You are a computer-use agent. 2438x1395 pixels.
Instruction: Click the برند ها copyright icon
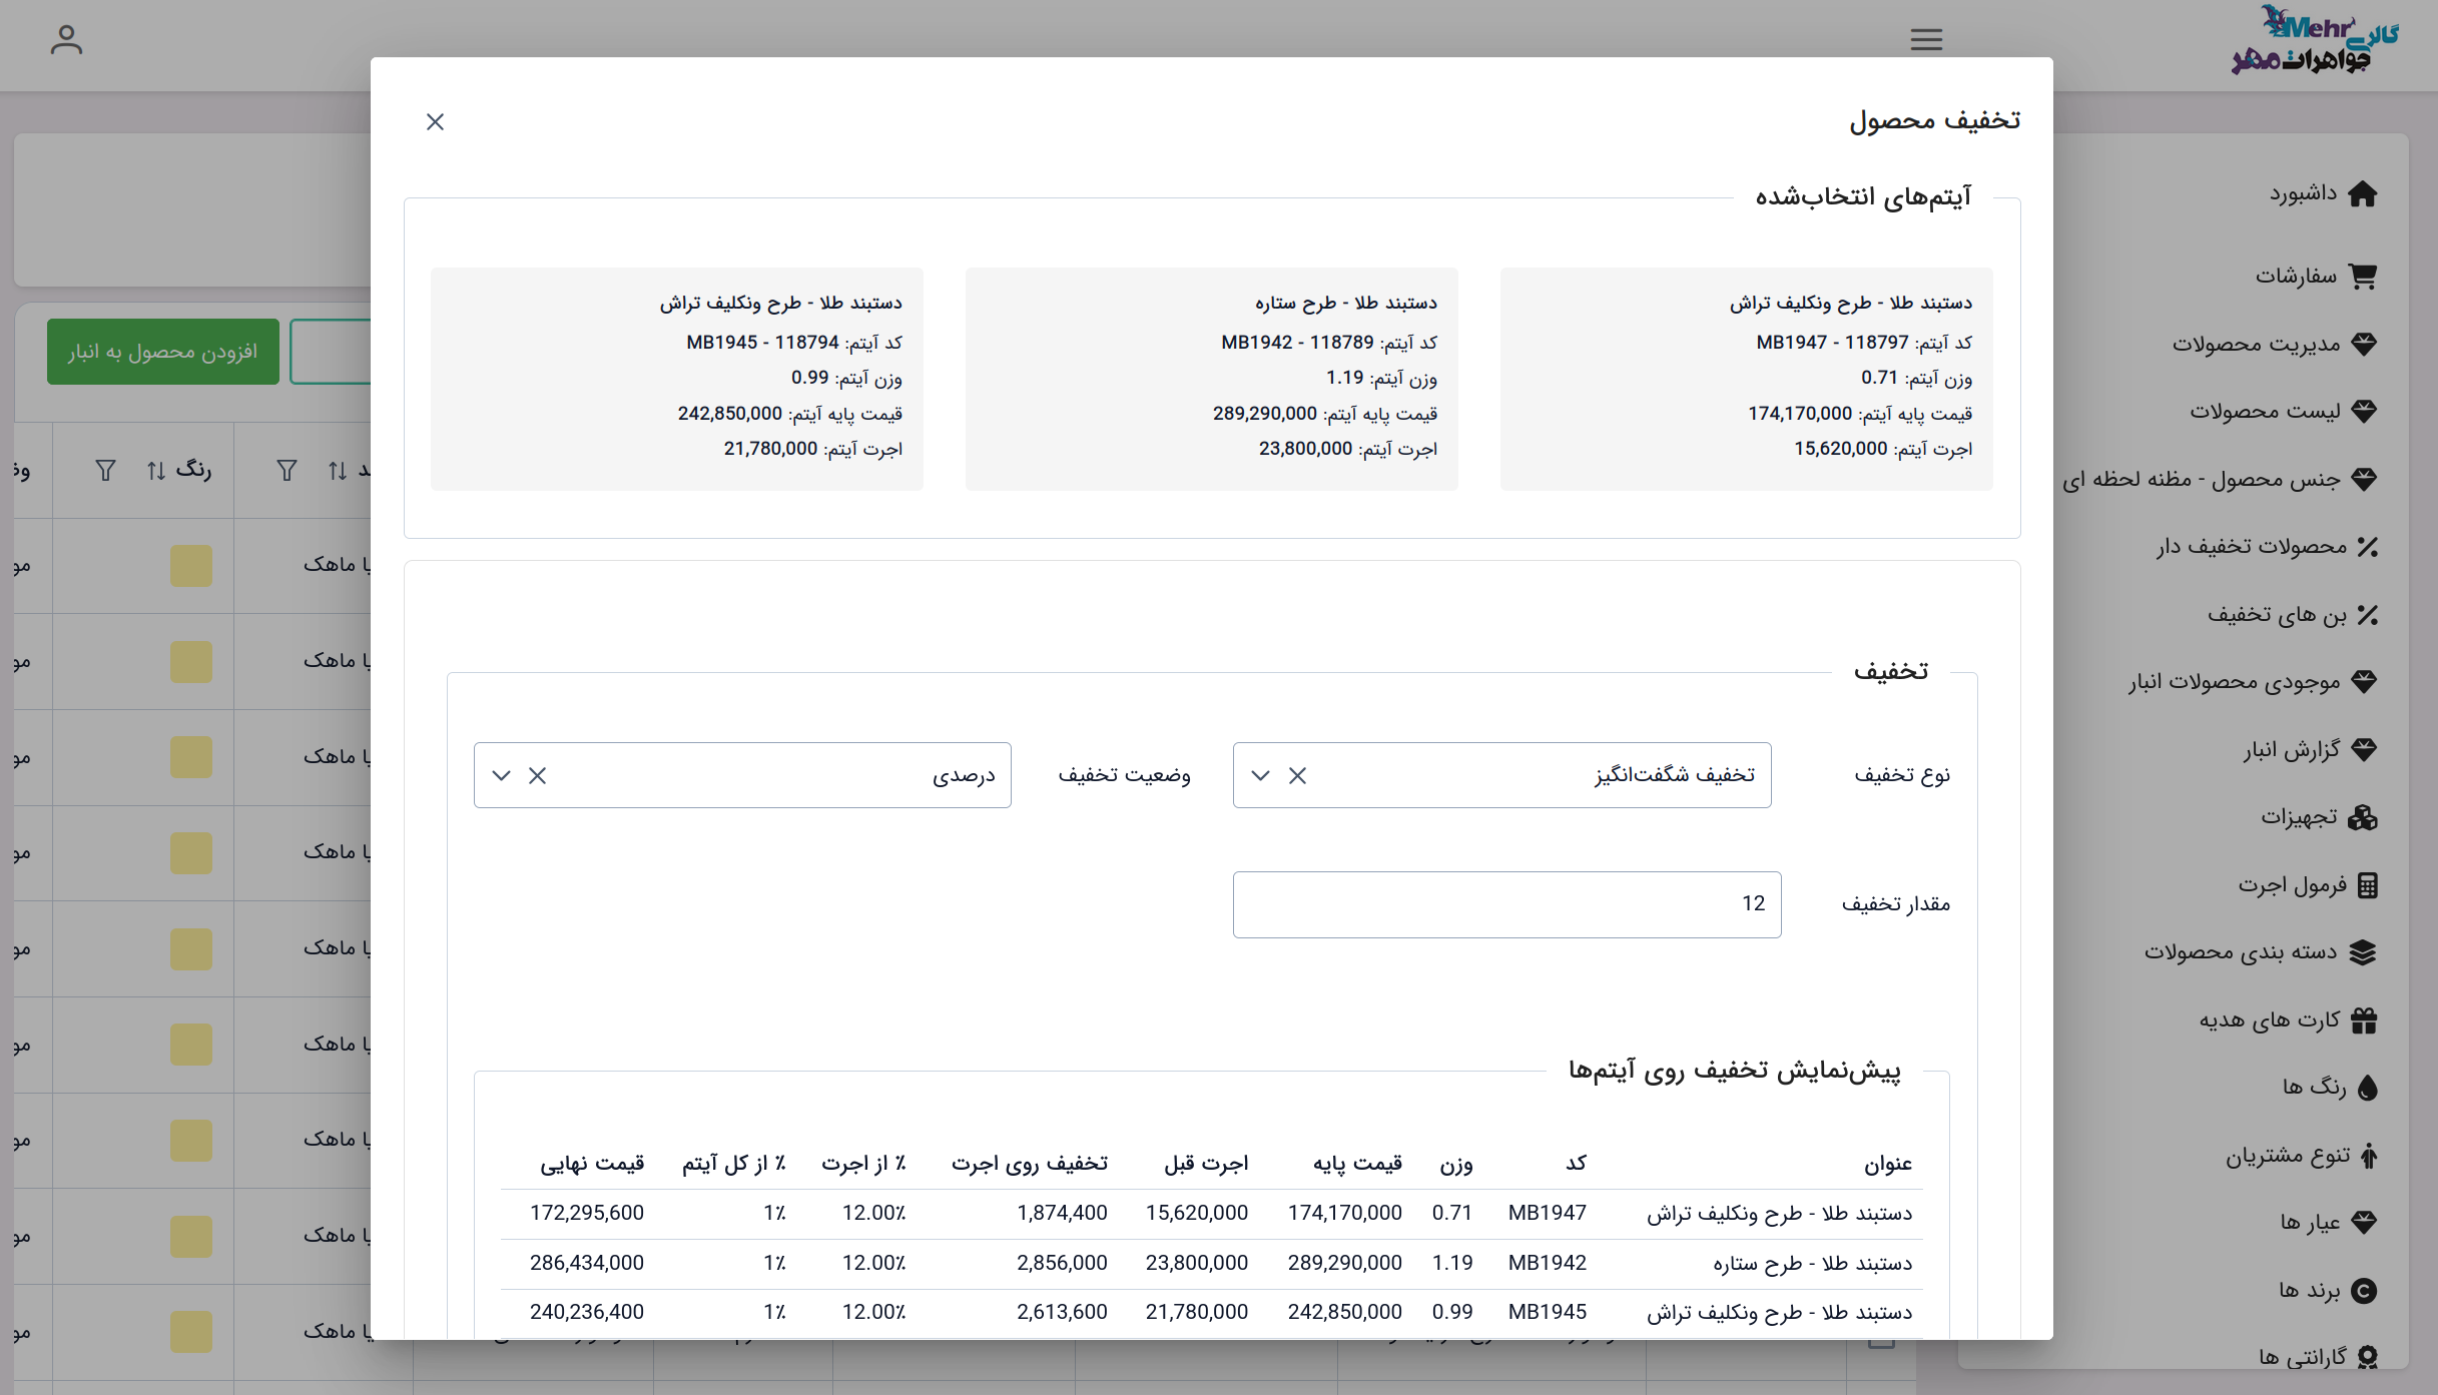2364,1291
